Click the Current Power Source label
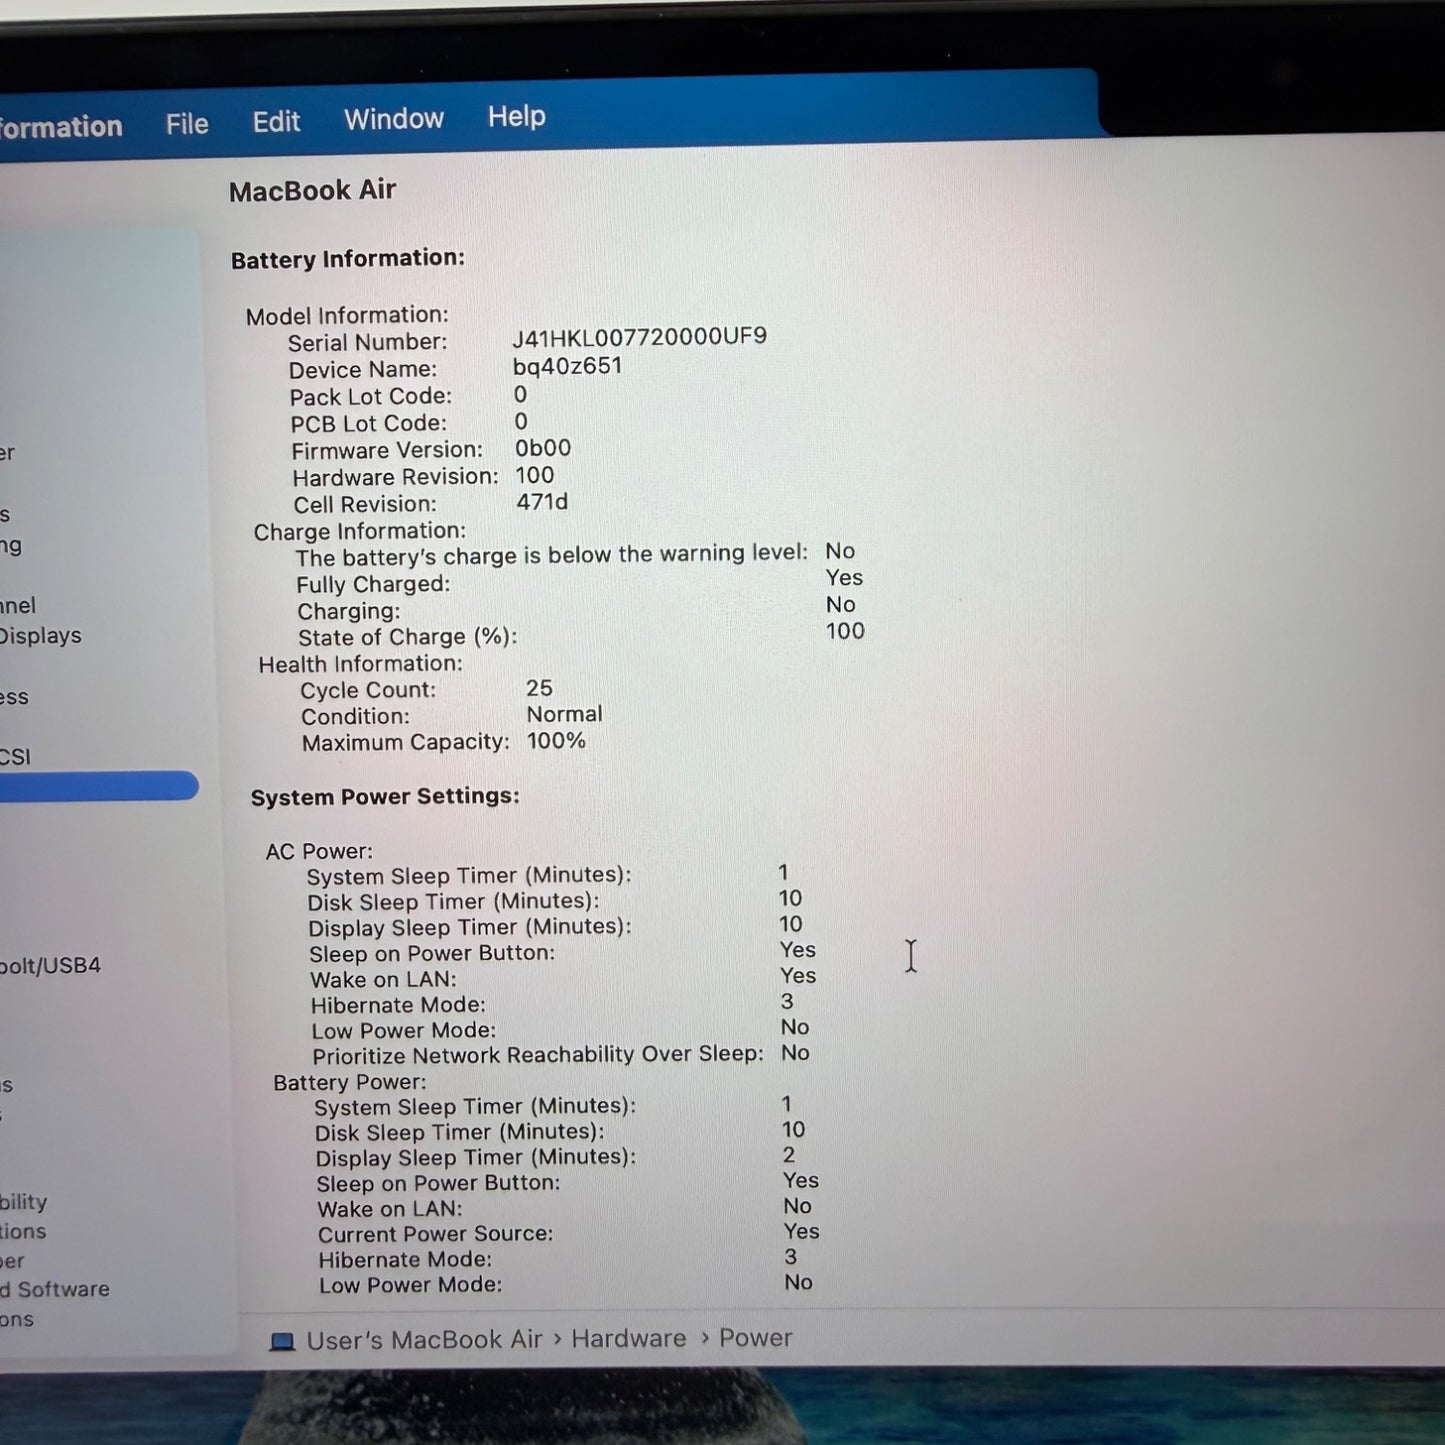Image resolution: width=1445 pixels, height=1445 pixels. coord(436,1235)
